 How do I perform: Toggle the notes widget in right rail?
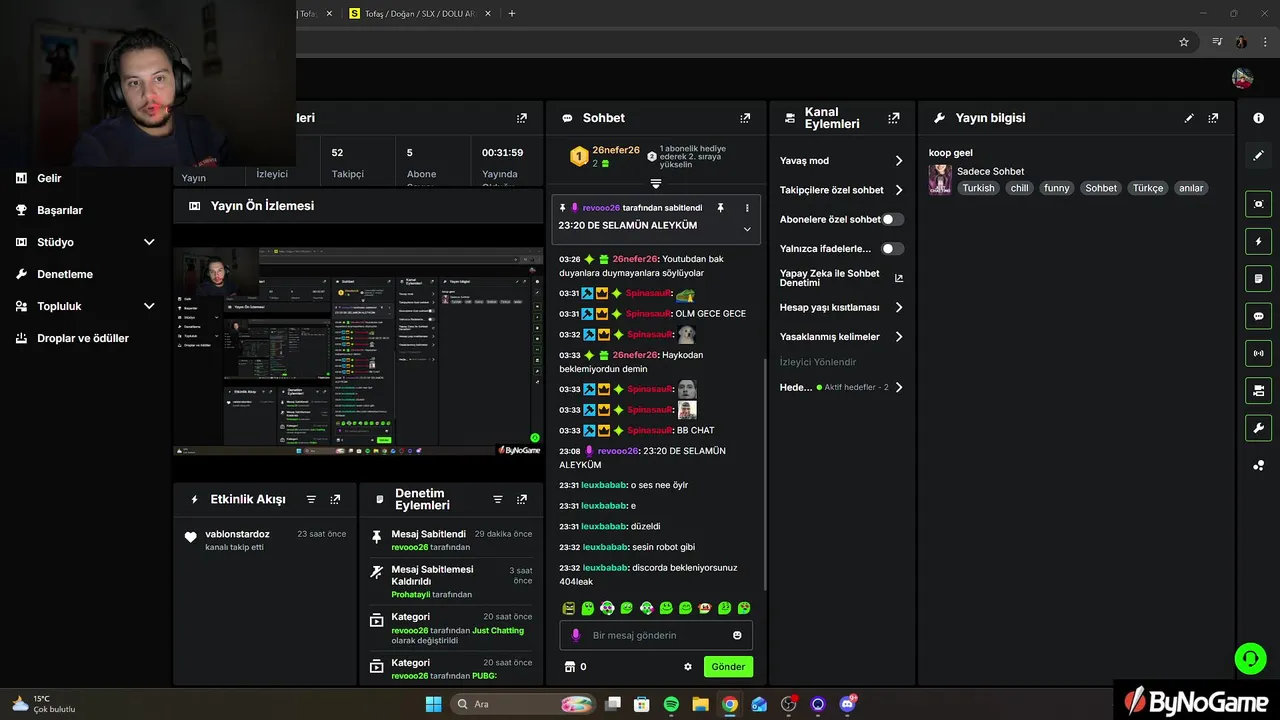click(x=1258, y=278)
